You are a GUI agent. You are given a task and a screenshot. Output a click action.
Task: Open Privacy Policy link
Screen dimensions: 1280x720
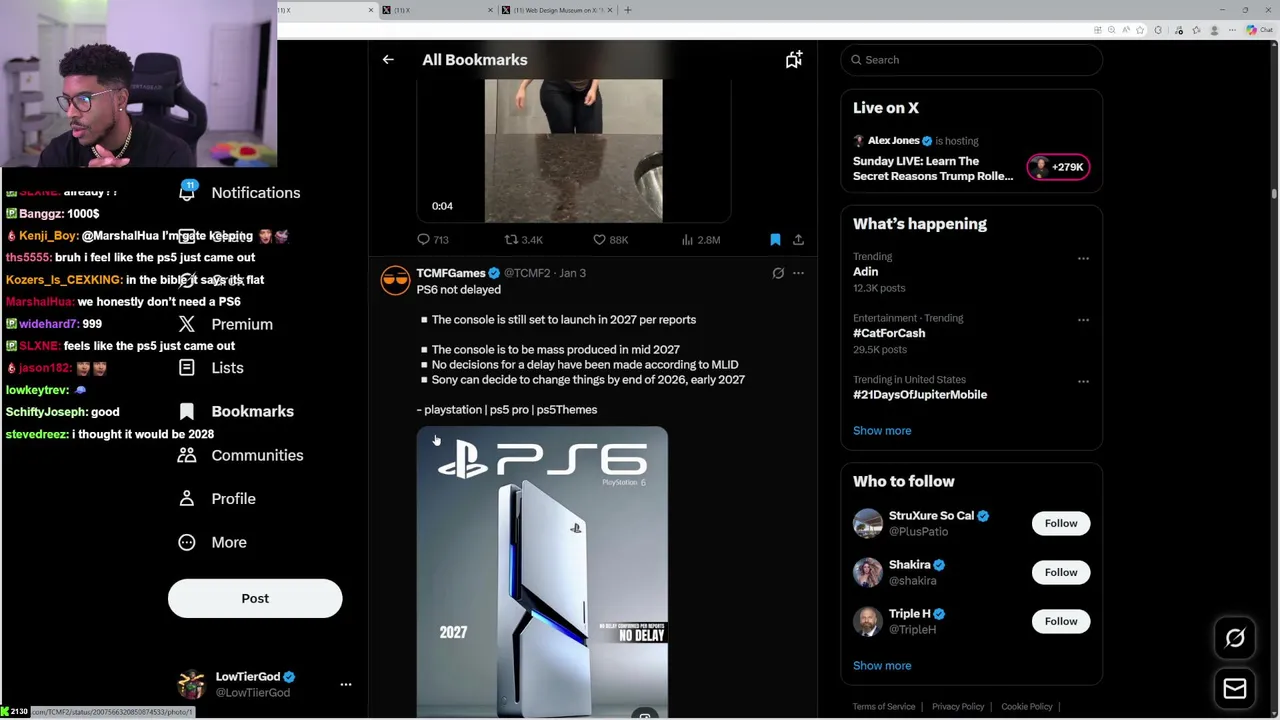pos(958,707)
